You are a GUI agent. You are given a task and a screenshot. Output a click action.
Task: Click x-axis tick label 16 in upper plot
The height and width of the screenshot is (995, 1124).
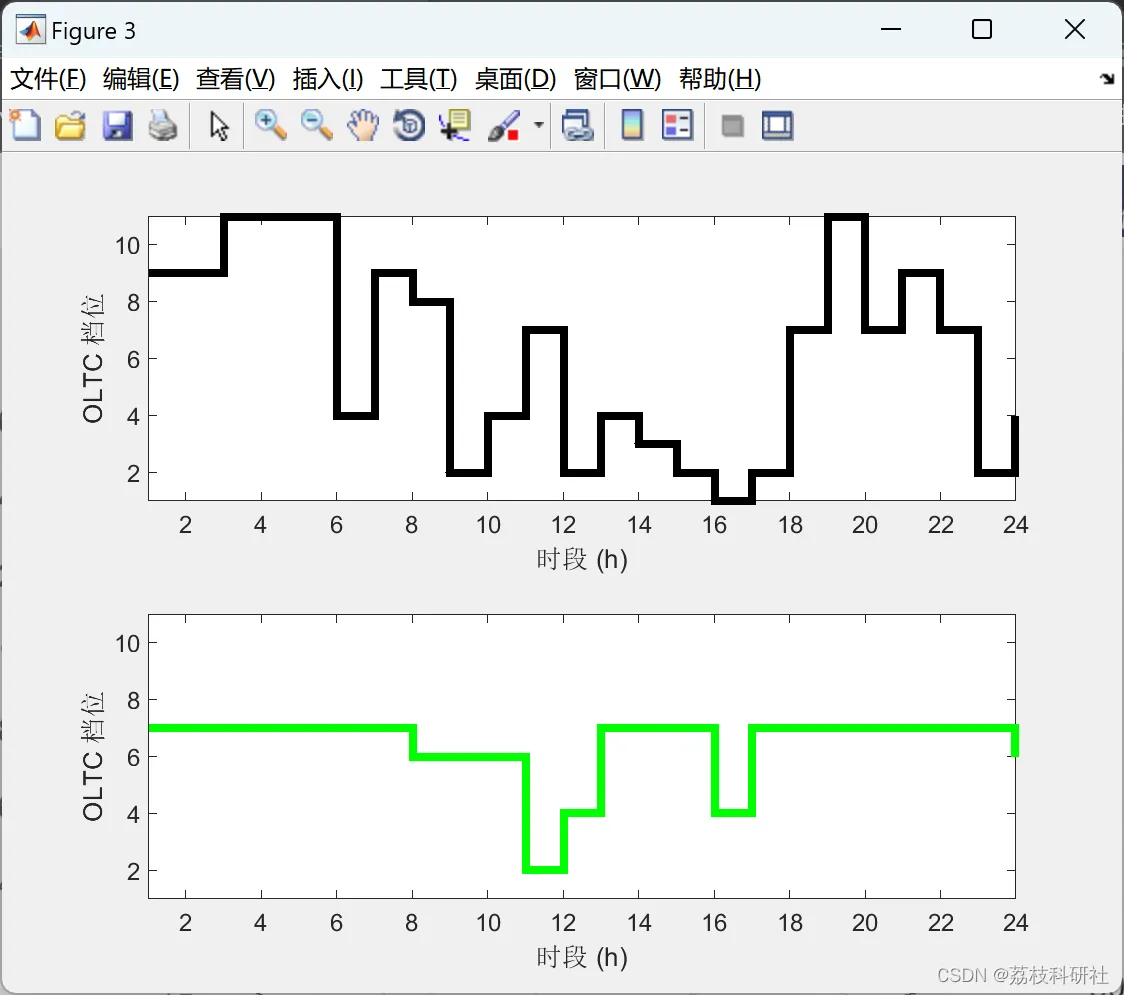coord(714,525)
